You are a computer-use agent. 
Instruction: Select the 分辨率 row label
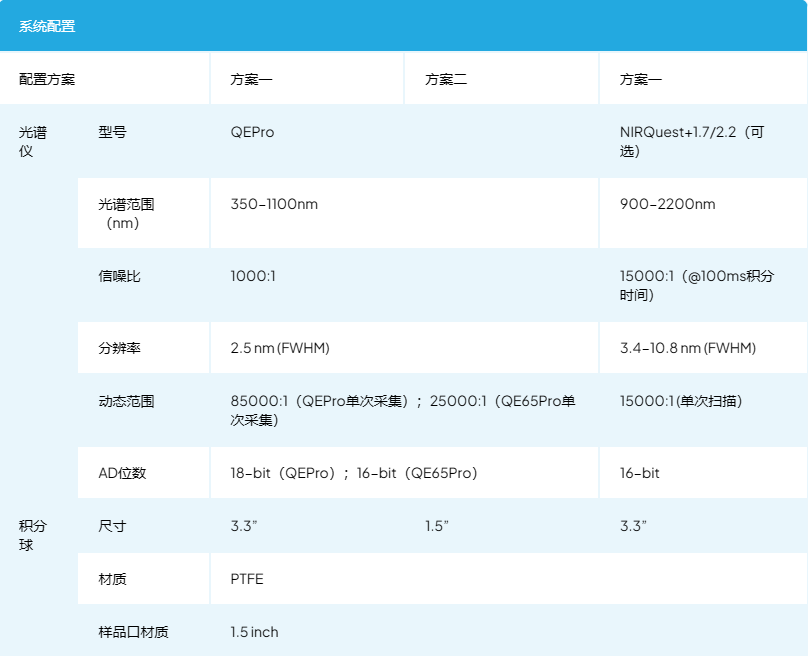[x=120, y=348]
